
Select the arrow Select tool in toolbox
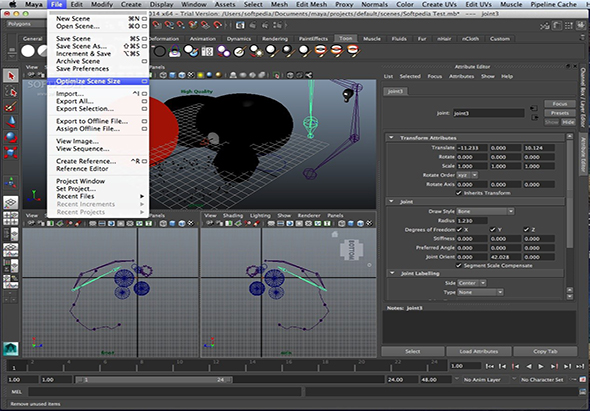tap(11, 76)
